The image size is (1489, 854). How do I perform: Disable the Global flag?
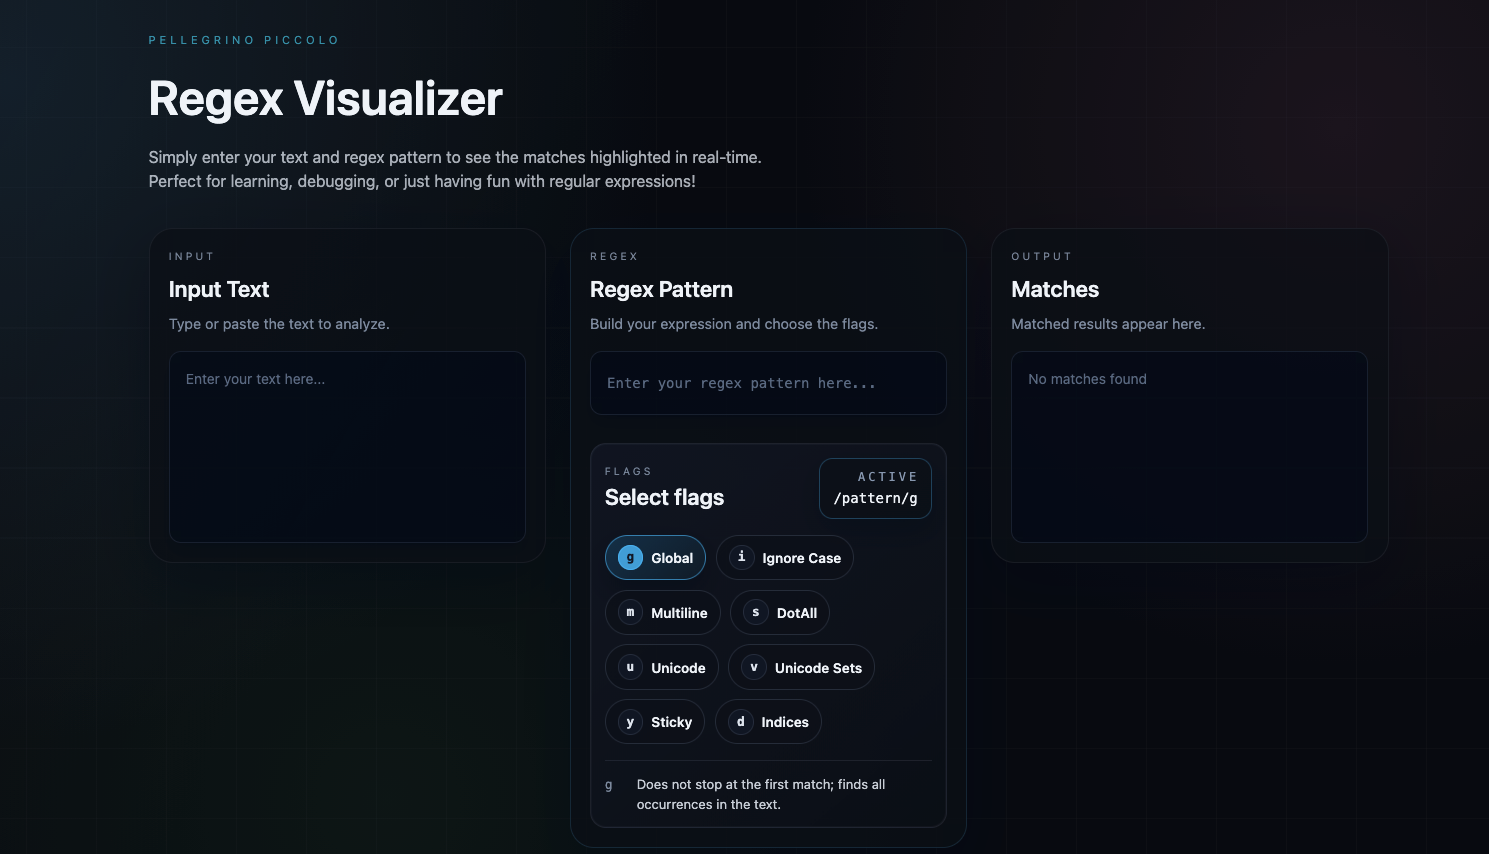pyautogui.click(x=655, y=557)
